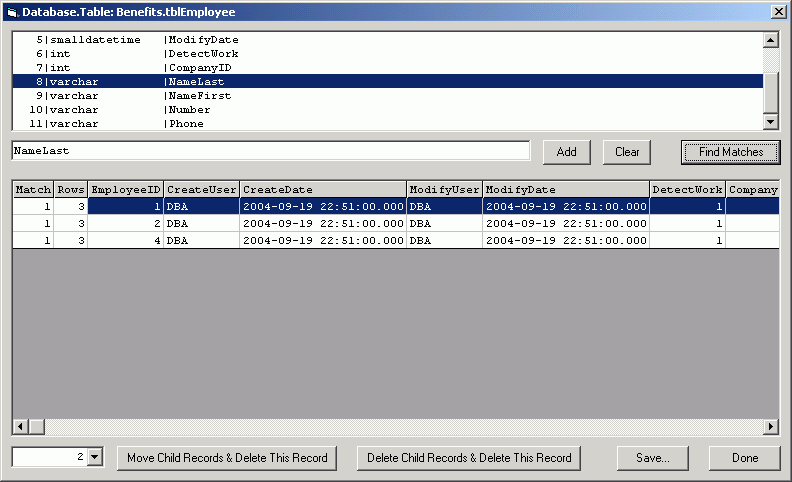The width and height of the screenshot is (792, 482).
Task: Open the Save... dialog button
Action: click(x=652, y=457)
